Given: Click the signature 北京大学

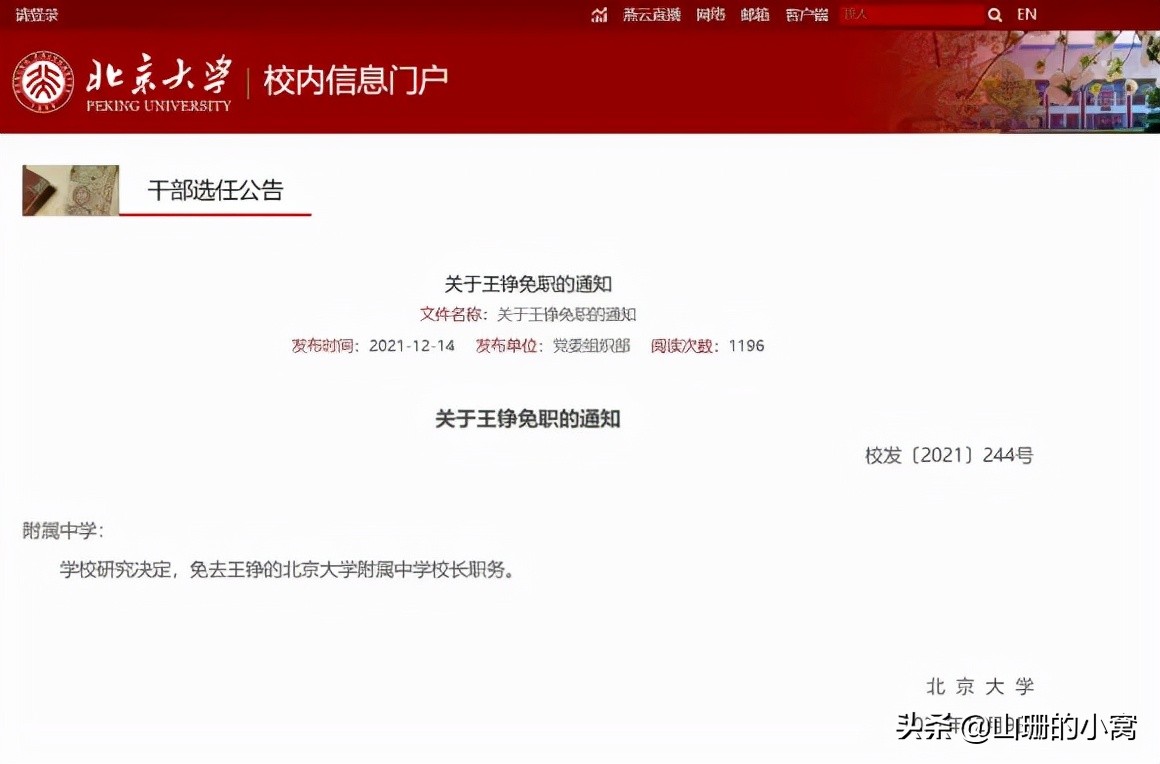Looking at the screenshot, I should point(979,686).
